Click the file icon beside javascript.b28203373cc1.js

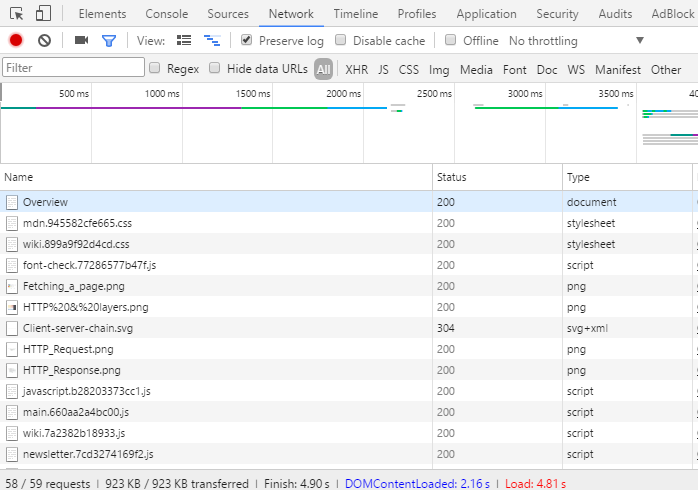(x=12, y=391)
